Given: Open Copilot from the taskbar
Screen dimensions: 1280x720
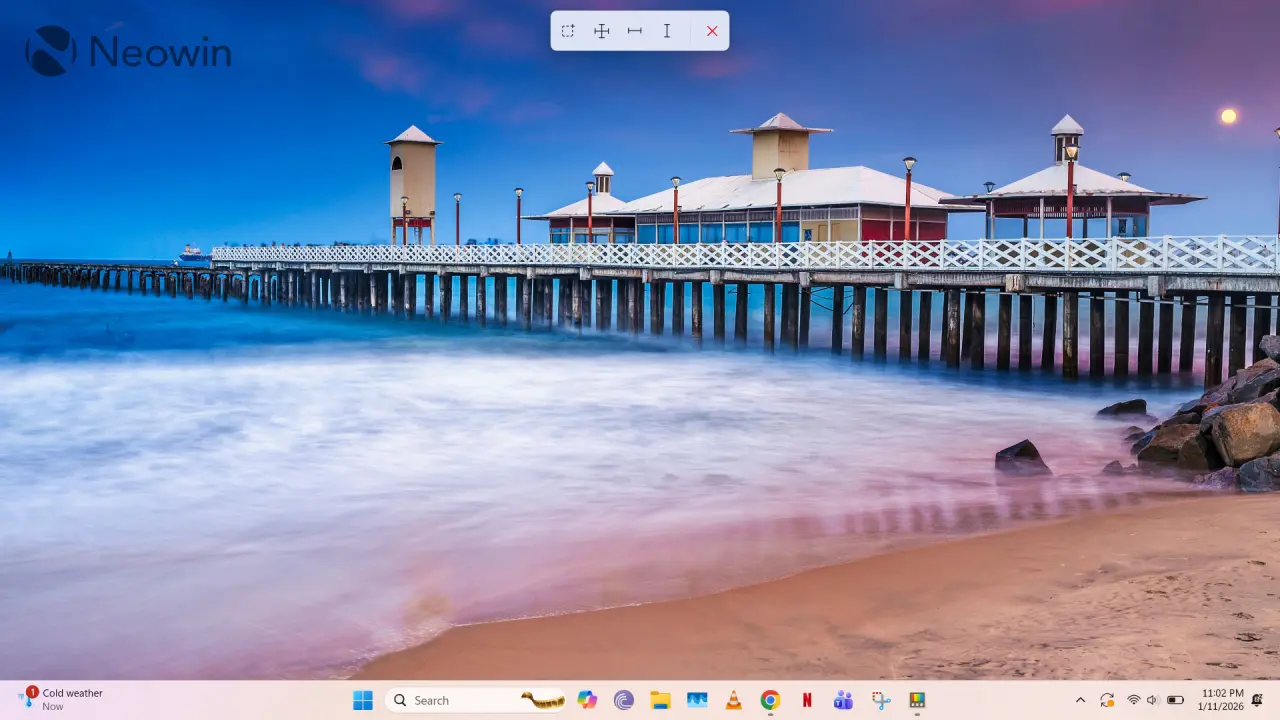Looking at the screenshot, I should 587,700.
